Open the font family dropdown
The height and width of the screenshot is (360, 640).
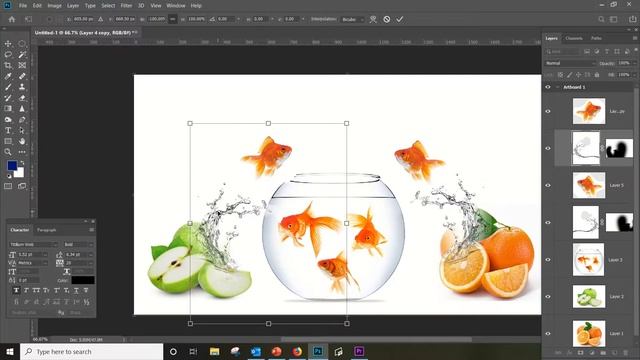pyautogui.click(x=33, y=244)
